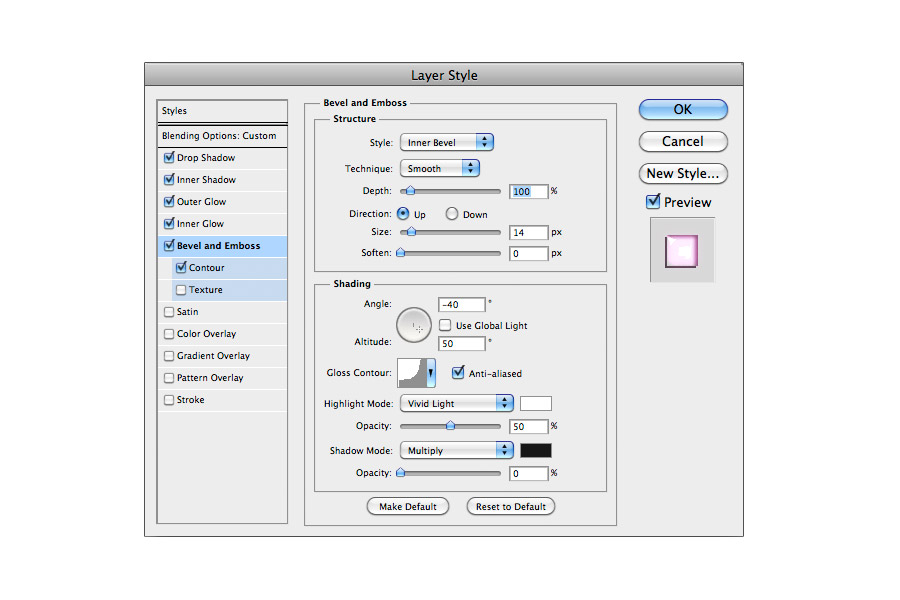Click the New Style... button
The height and width of the screenshot is (600, 900).
point(683,173)
